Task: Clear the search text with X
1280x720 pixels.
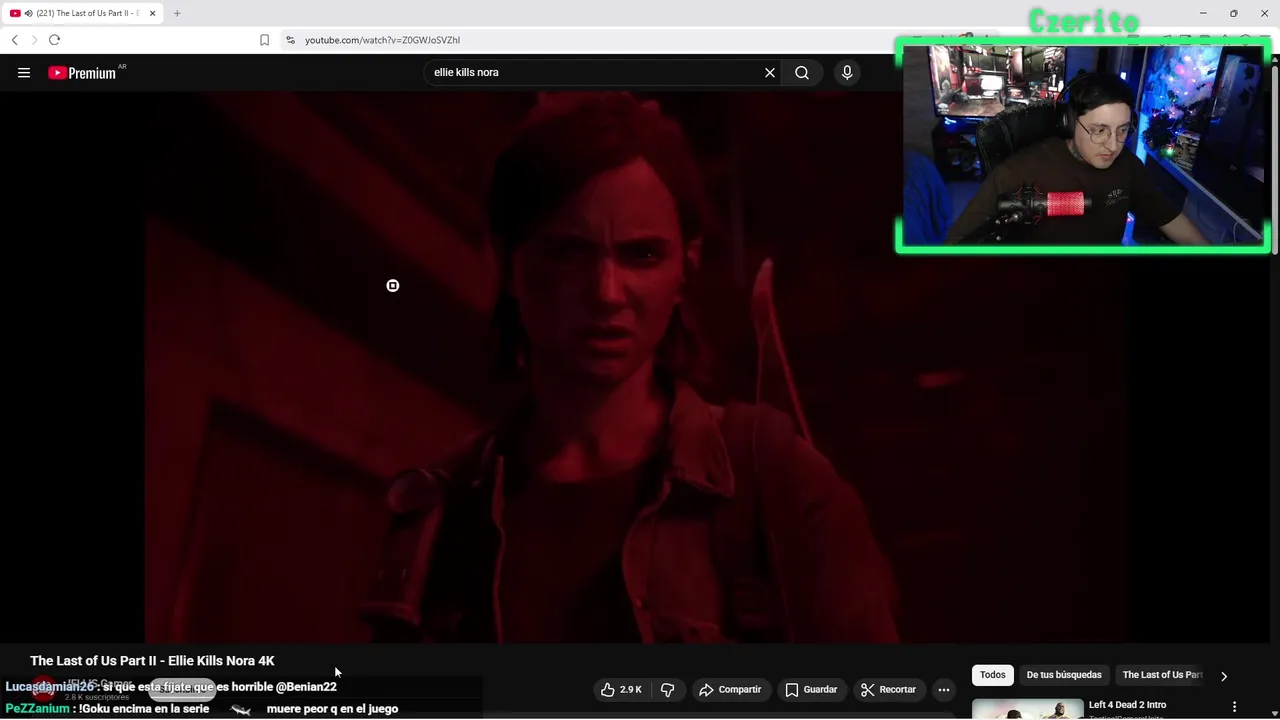Action: [770, 72]
